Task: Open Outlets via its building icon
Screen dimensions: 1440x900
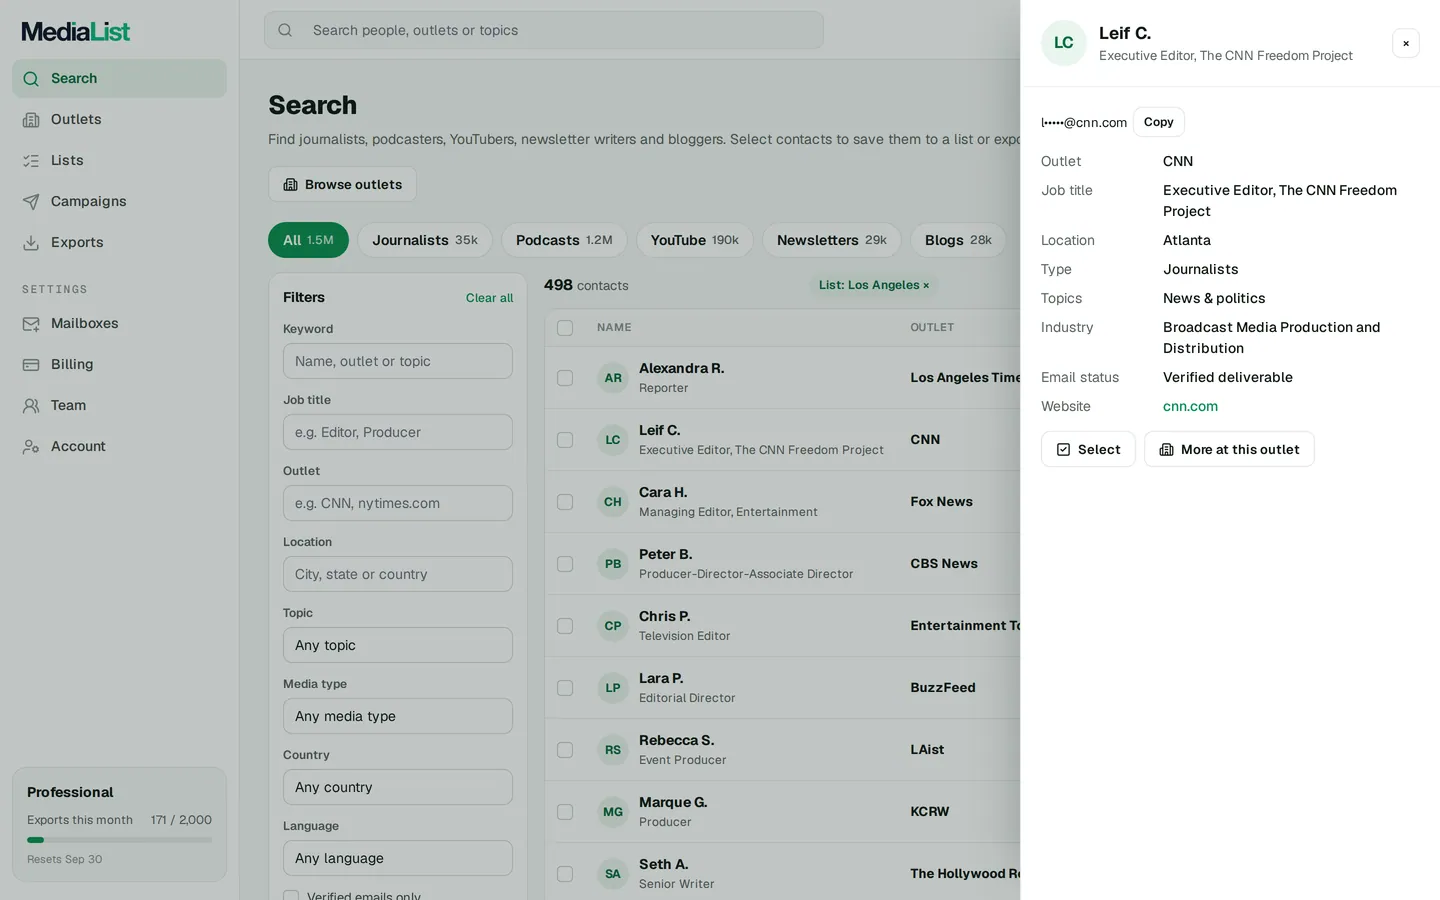Action: pos(31,120)
